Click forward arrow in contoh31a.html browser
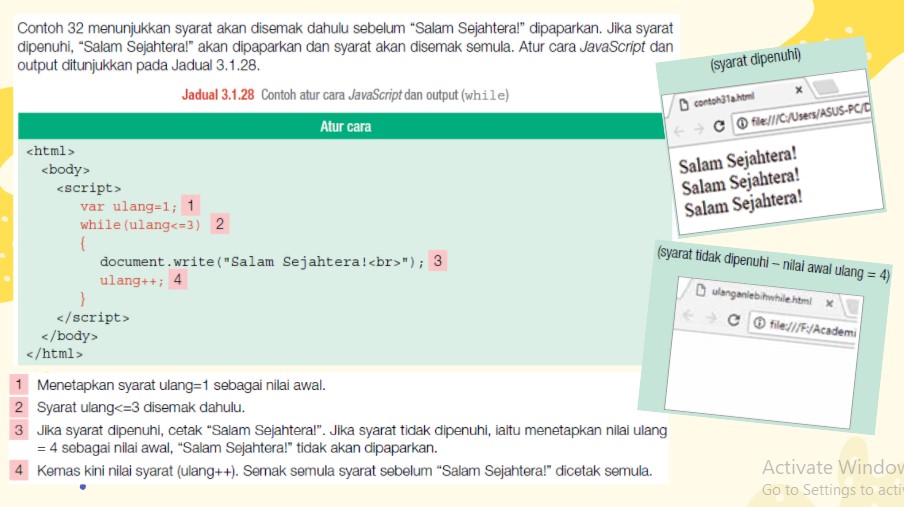 pyautogui.click(x=698, y=129)
